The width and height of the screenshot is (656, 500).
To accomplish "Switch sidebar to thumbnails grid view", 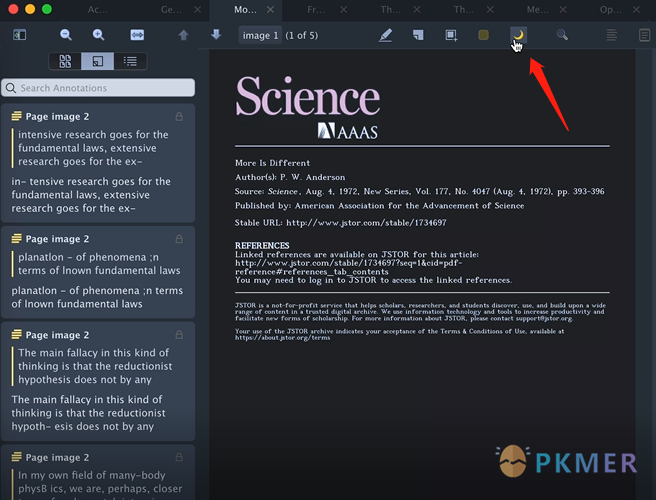I will (x=65, y=62).
